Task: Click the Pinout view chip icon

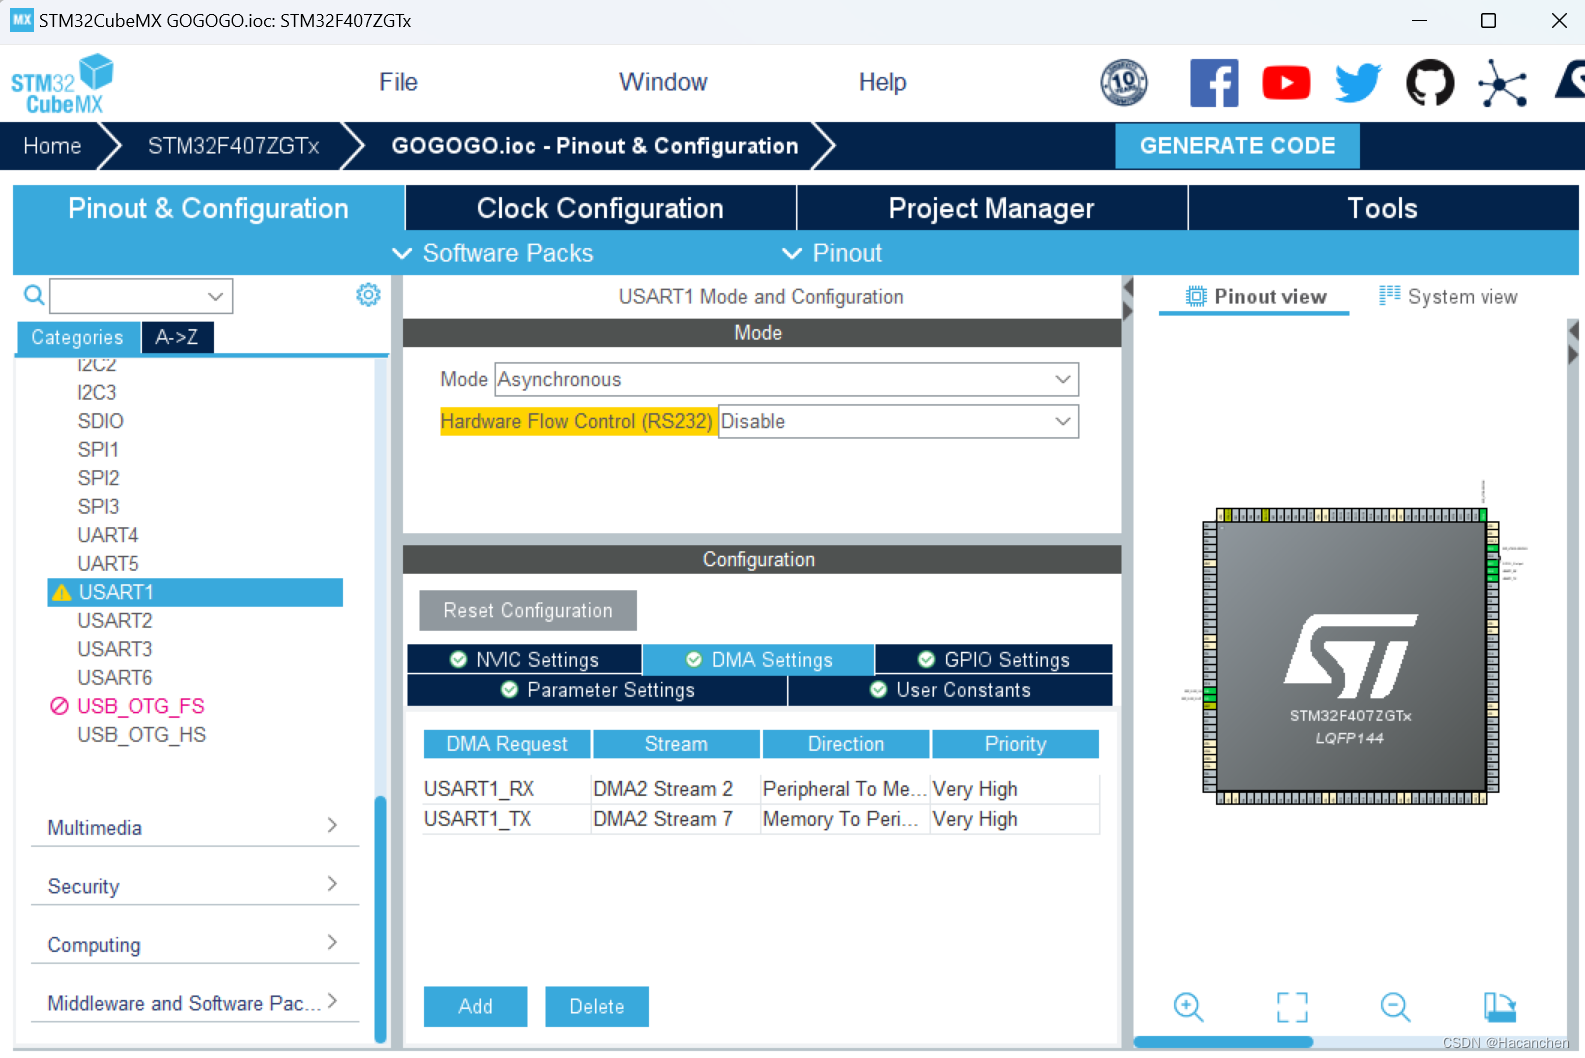Action: click(x=1196, y=296)
